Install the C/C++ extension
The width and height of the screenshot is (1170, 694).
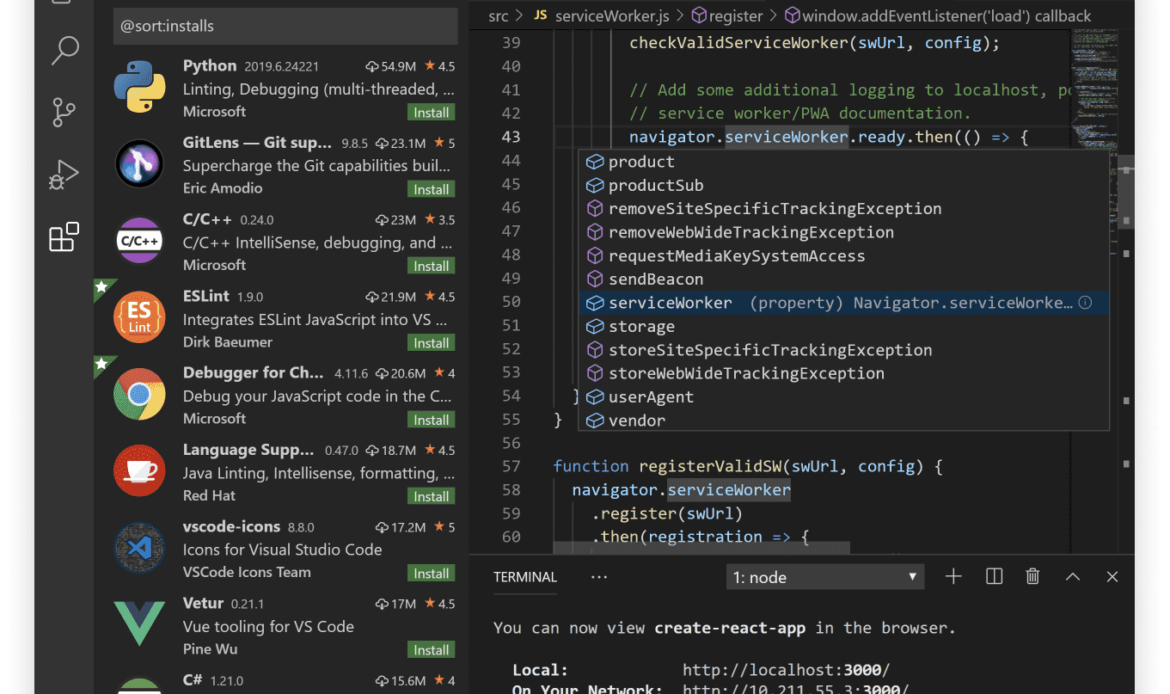pos(431,266)
